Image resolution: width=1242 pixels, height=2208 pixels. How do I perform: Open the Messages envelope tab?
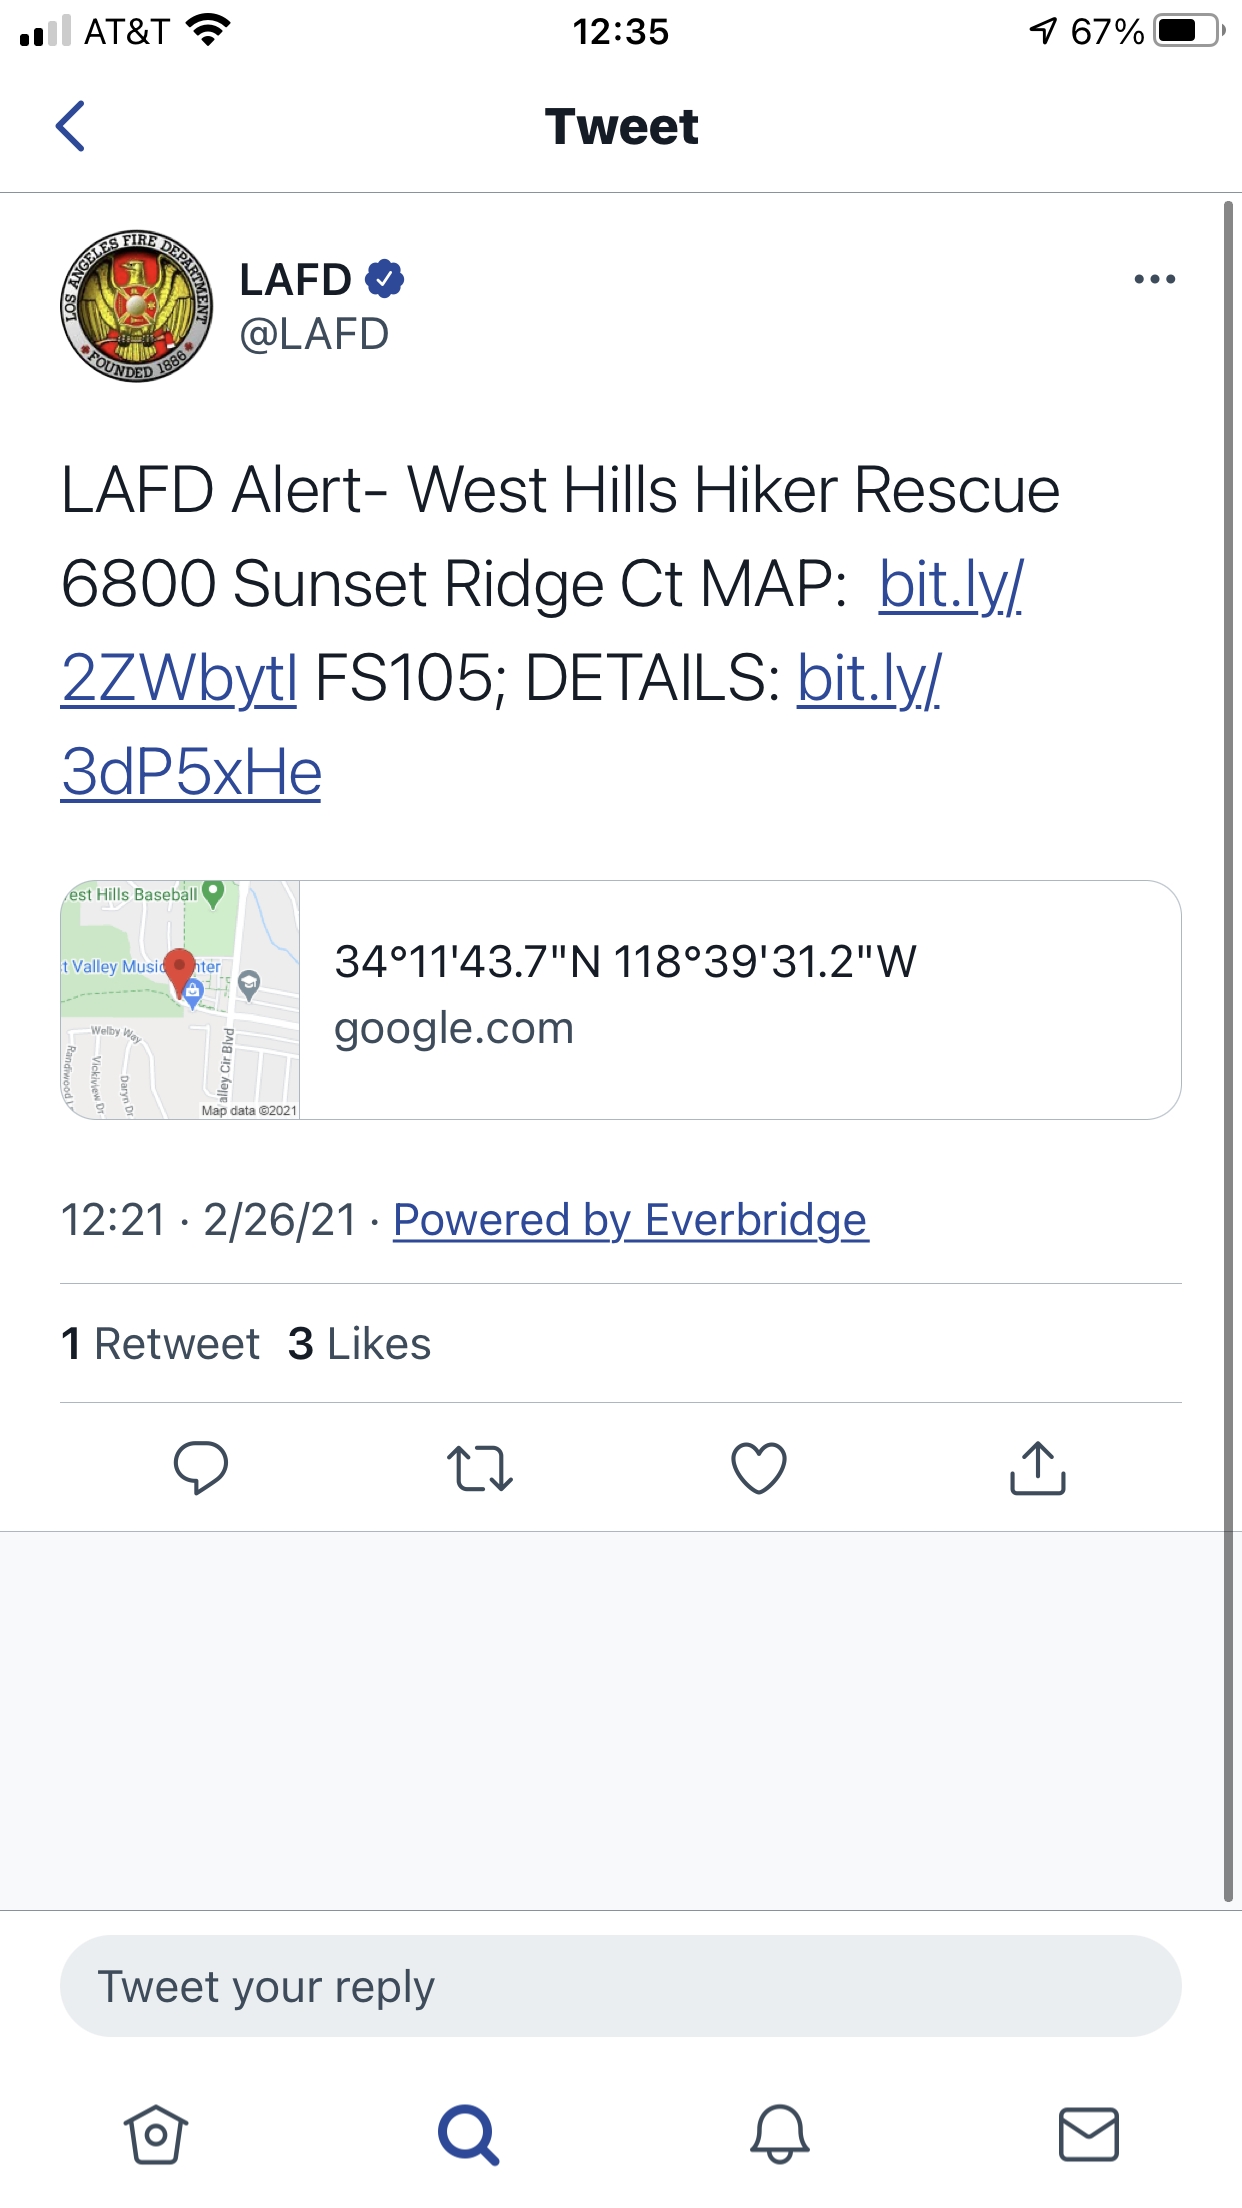click(1088, 2134)
